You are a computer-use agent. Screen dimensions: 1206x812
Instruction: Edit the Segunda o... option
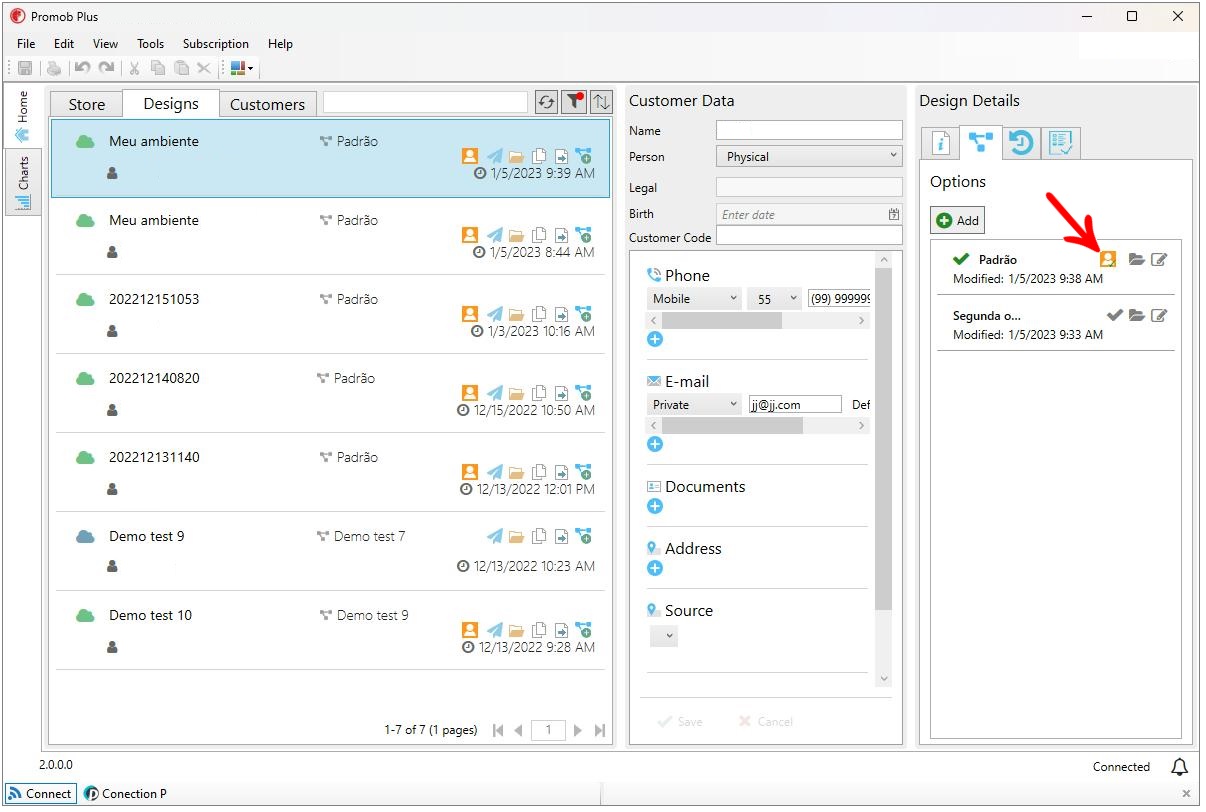(x=1159, y=315)
